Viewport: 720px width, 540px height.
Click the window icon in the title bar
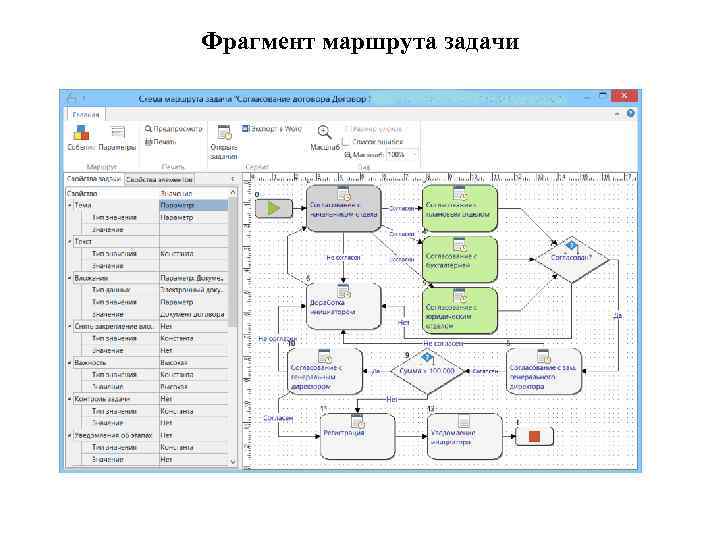72,98
